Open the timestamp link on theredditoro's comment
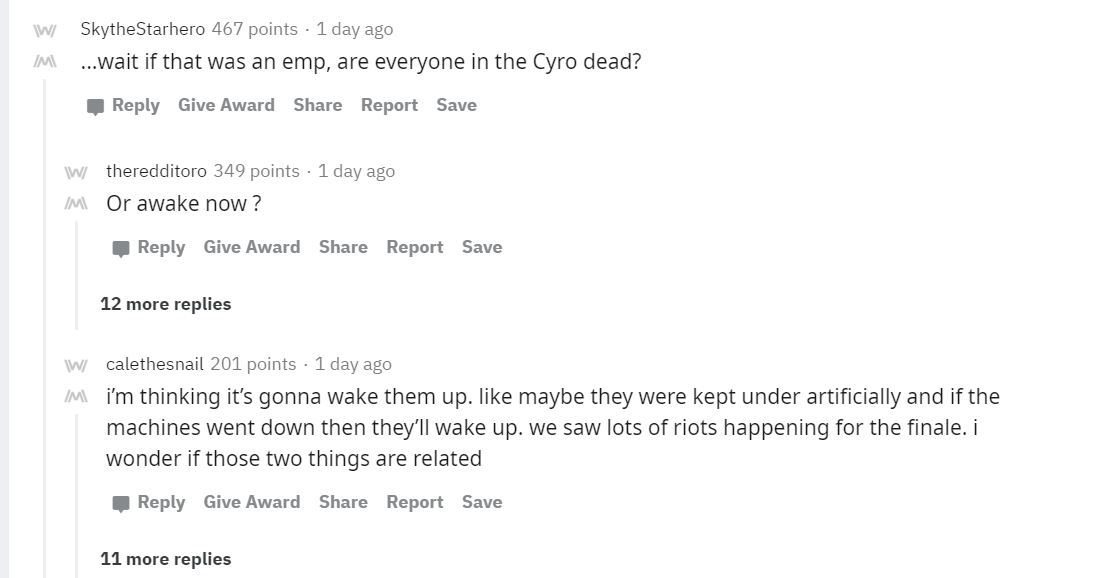 pos(356,171)
